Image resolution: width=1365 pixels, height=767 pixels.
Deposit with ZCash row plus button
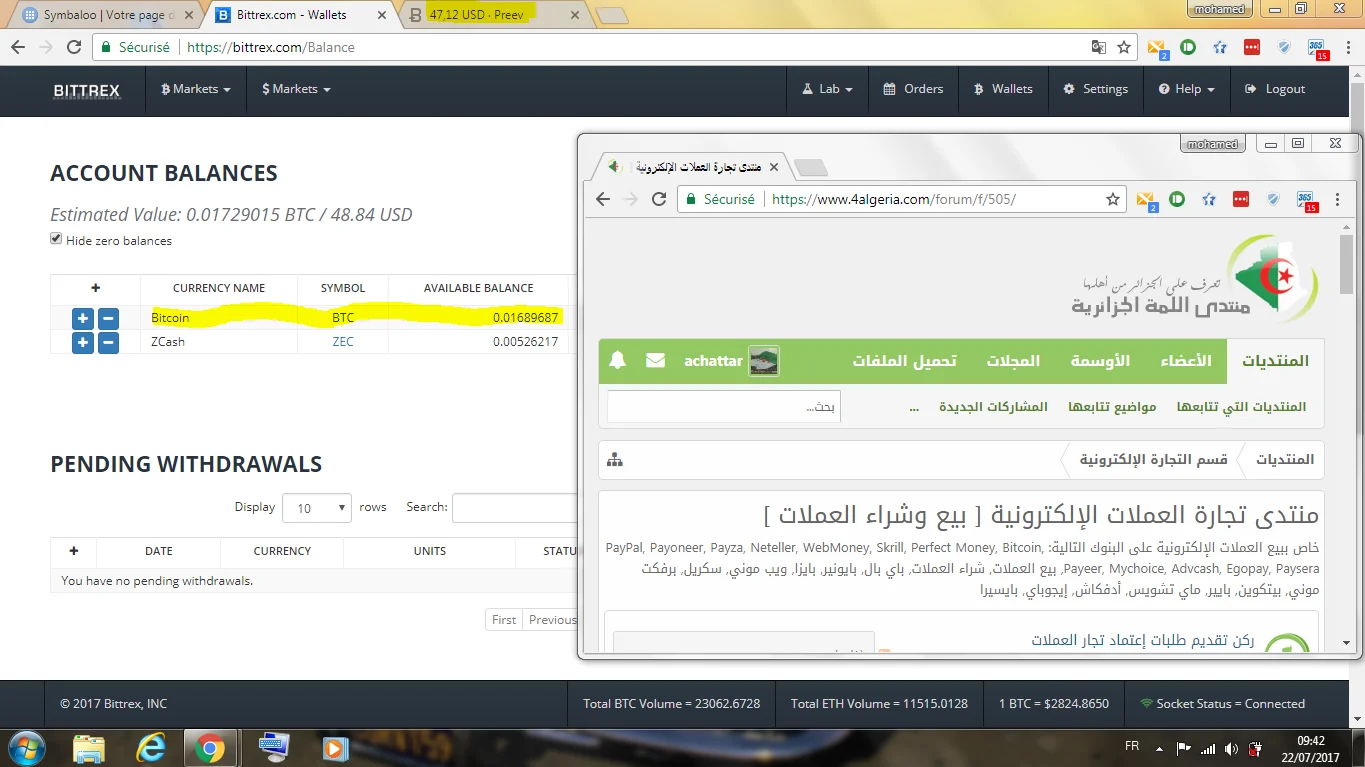tap(83, 342)
